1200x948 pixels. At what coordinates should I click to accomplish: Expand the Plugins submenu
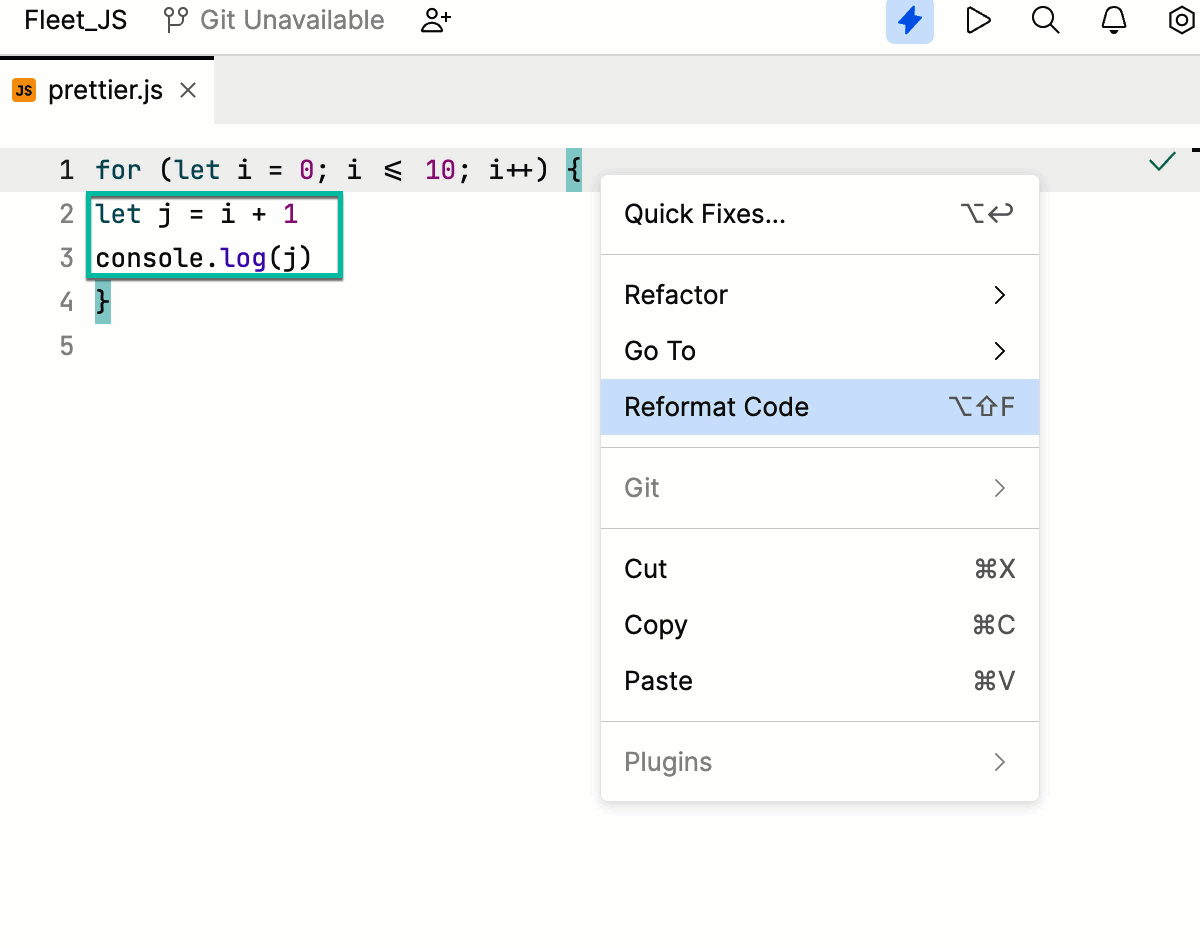[668, 762]
